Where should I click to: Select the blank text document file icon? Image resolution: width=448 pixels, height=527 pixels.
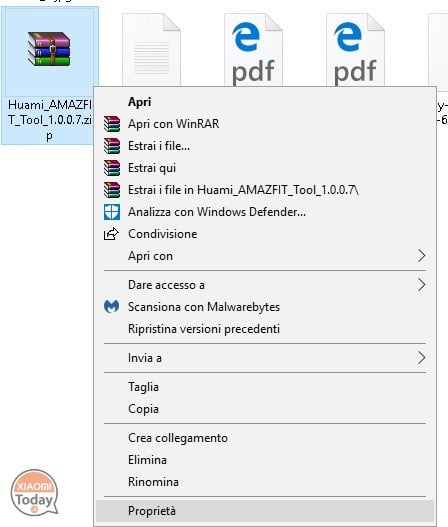tap(151, 49)
